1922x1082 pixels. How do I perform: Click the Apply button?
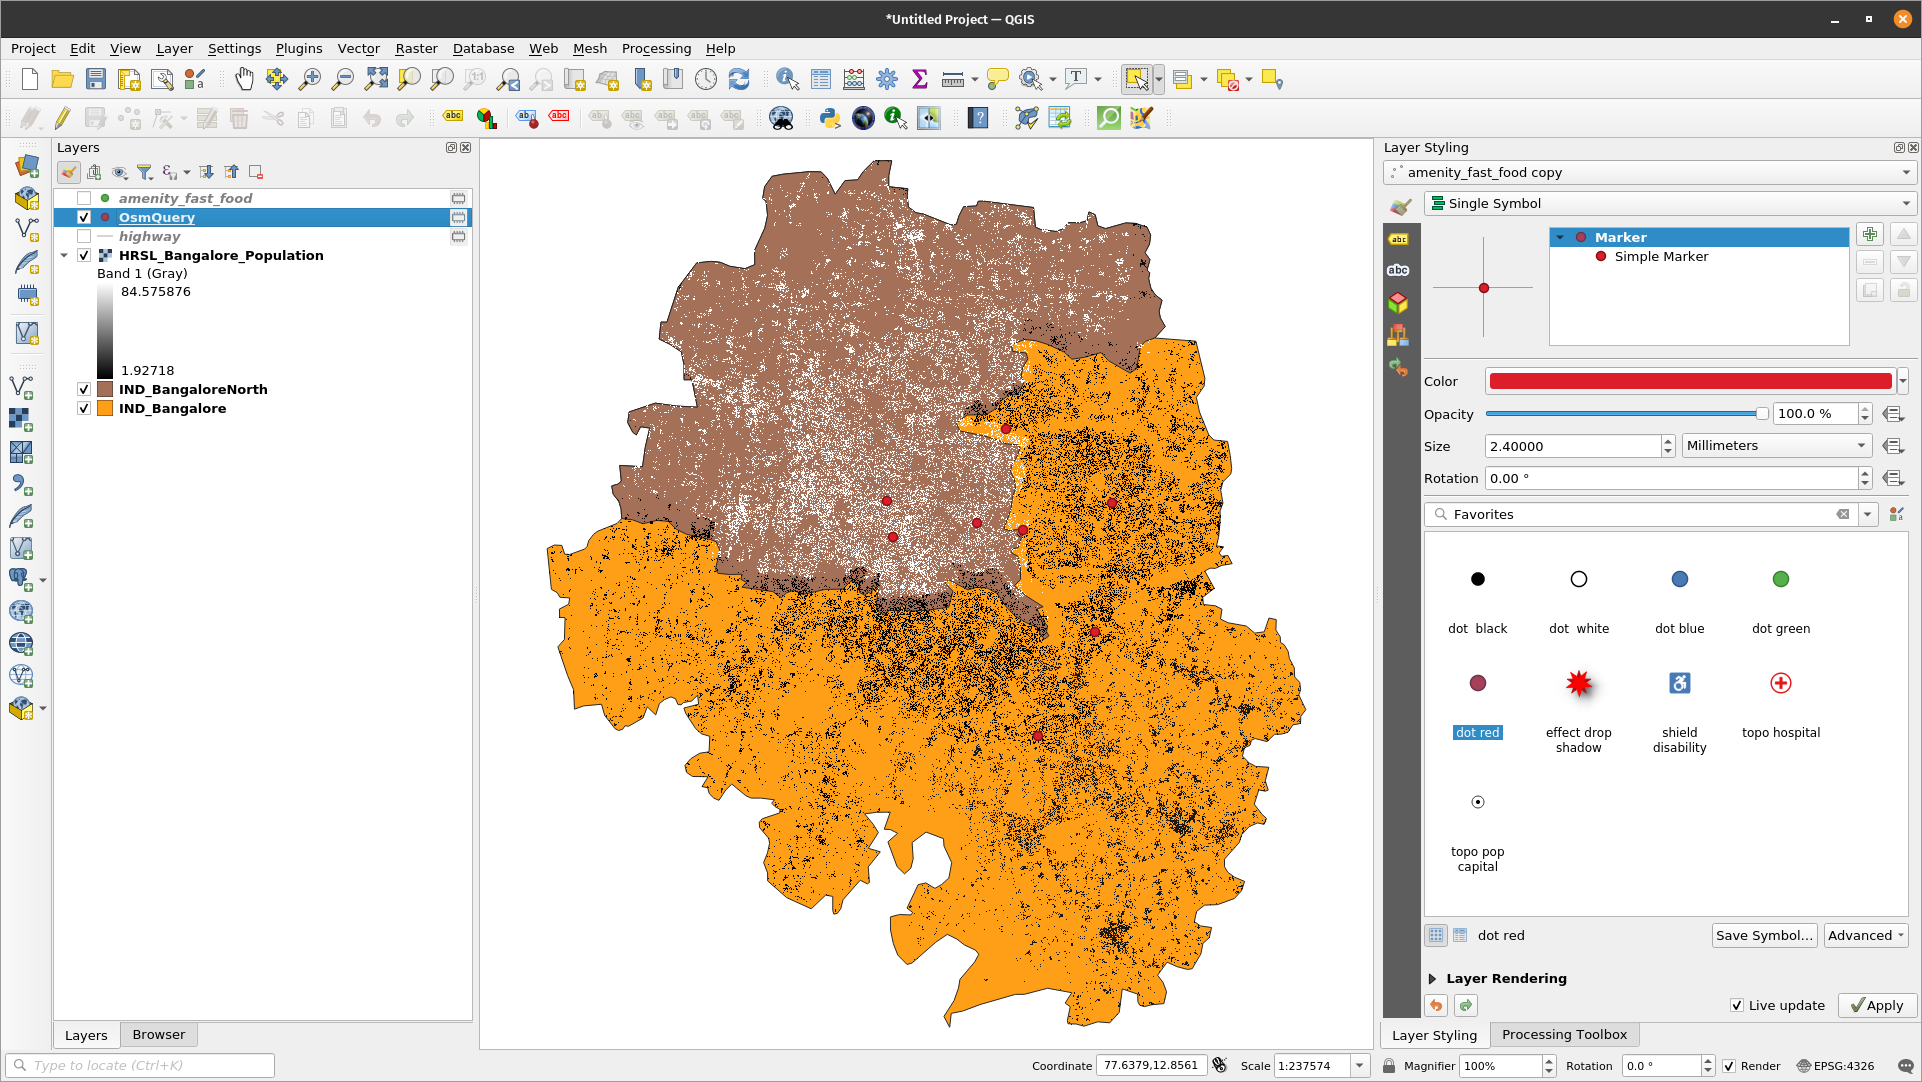click(x=1877, y=1006)
